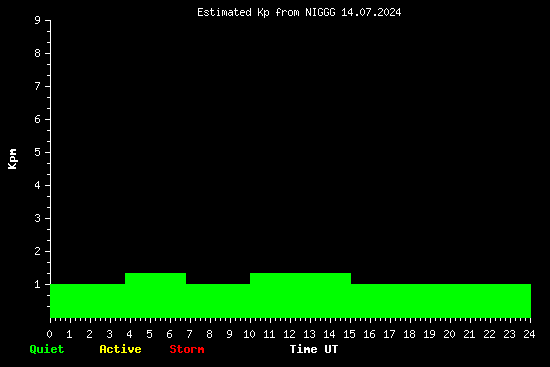Click the 1 on the Kp axis
The height and width of the screenshot is (367, 550).
click(38, 284)
